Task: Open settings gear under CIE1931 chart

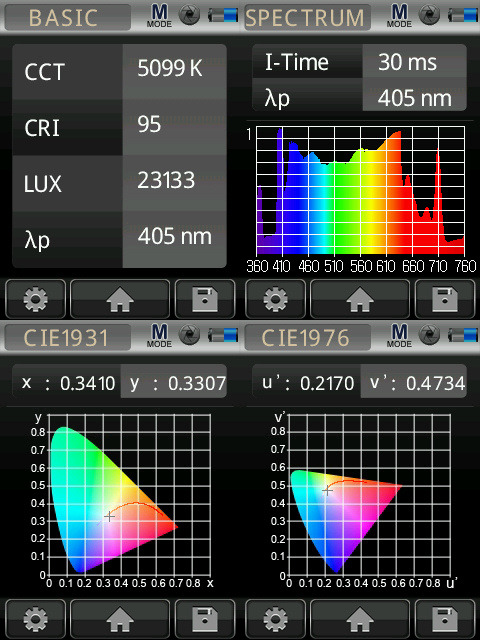Action: (x=36, y=619)
